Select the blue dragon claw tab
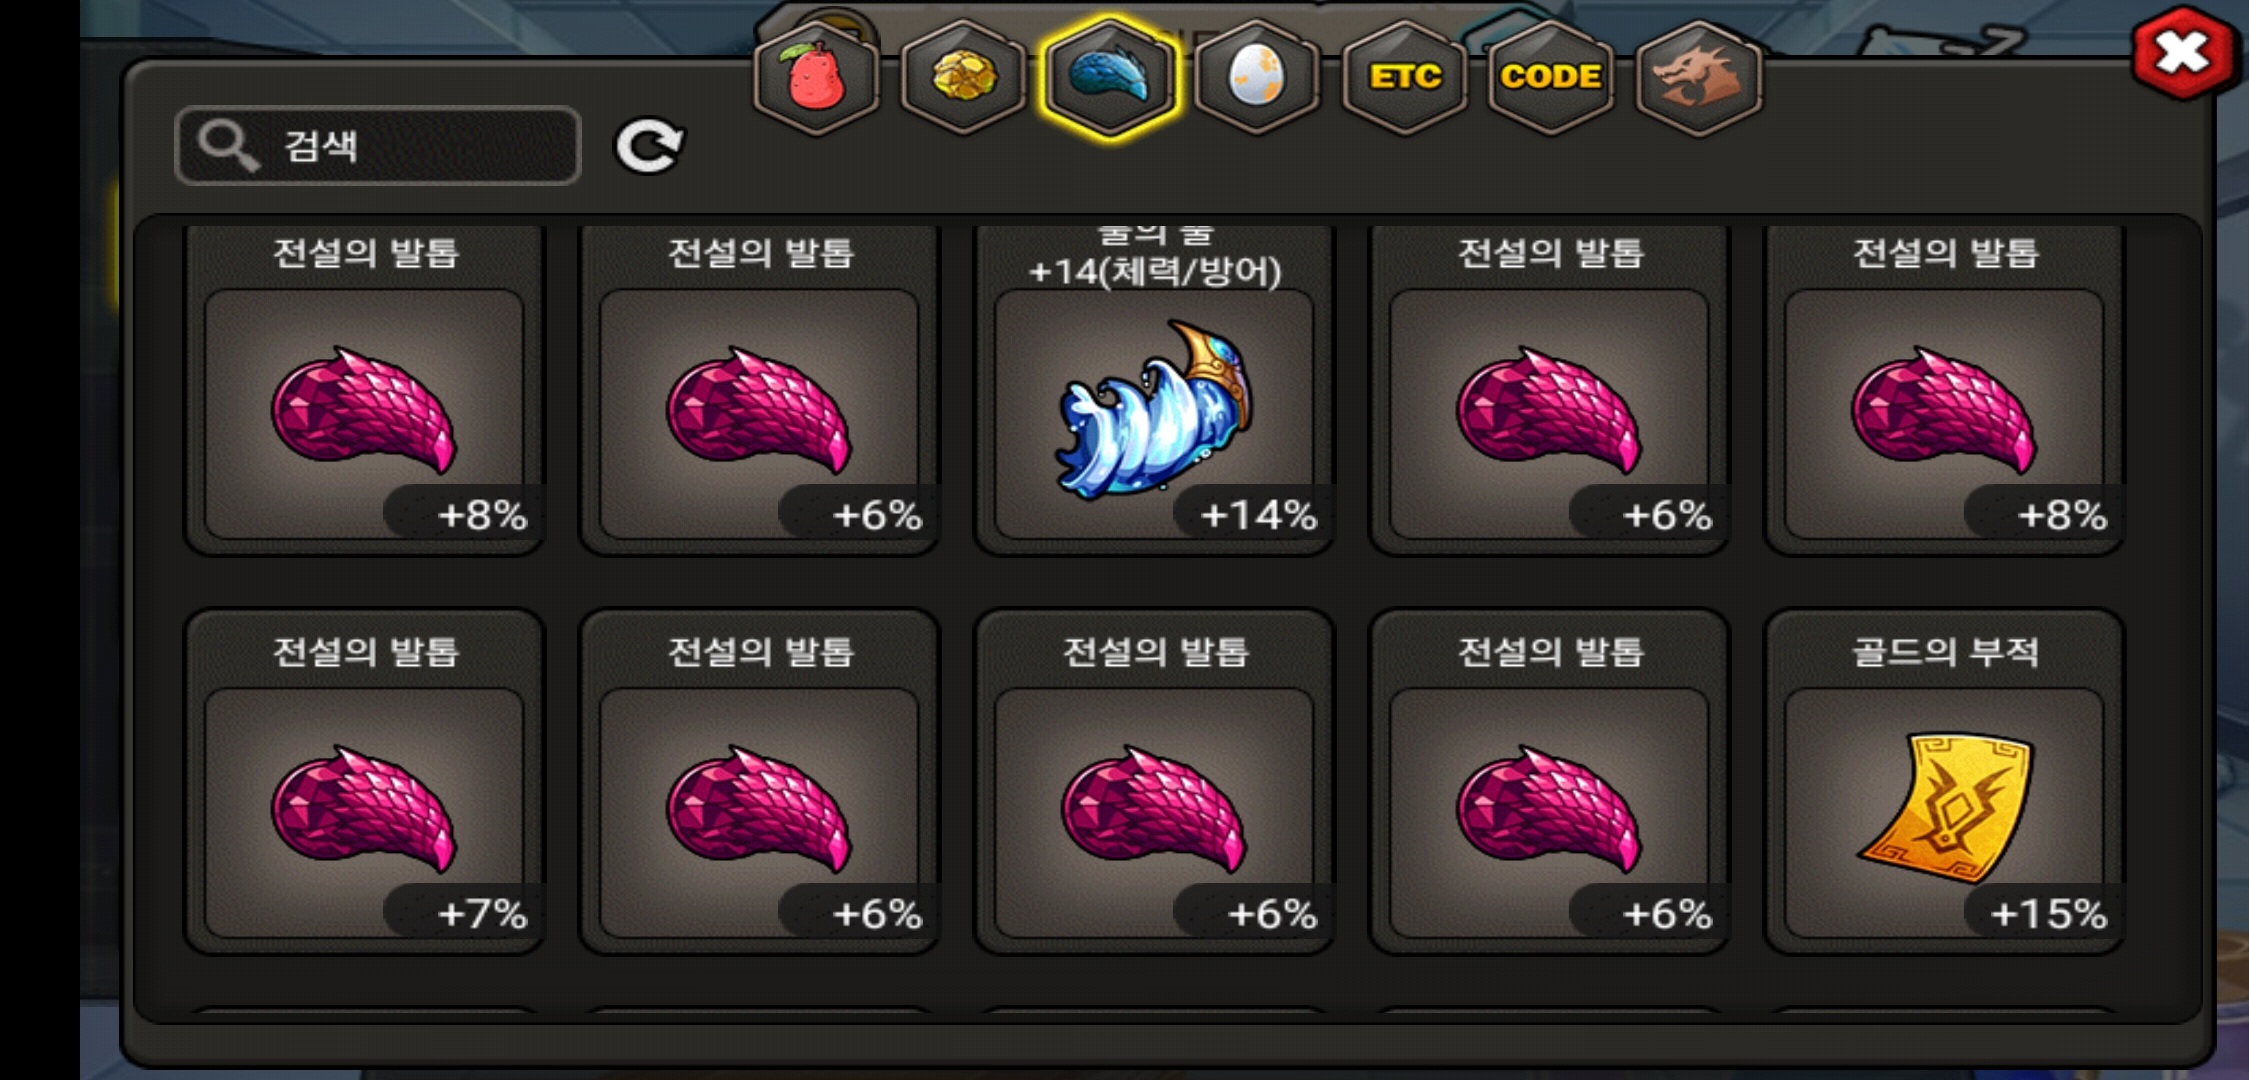Viewport: 2249px width, 1080px height. pyautogui.click(x=1110, y=78)
